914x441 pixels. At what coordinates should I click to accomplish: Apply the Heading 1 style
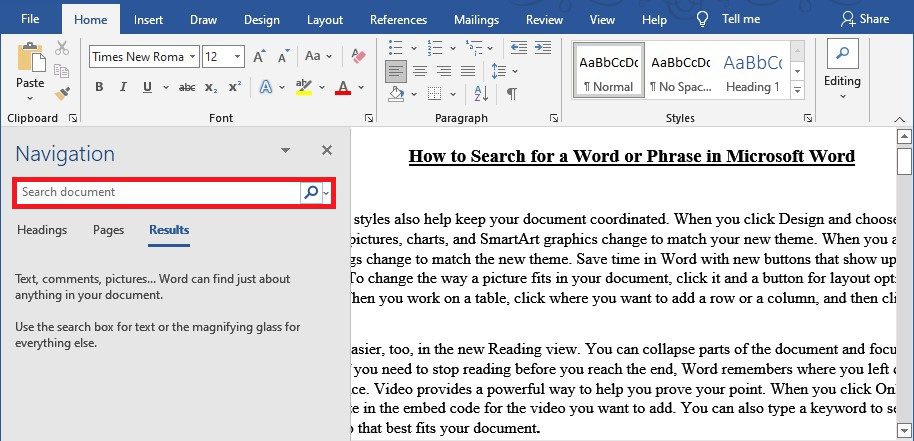coord(753,70)
